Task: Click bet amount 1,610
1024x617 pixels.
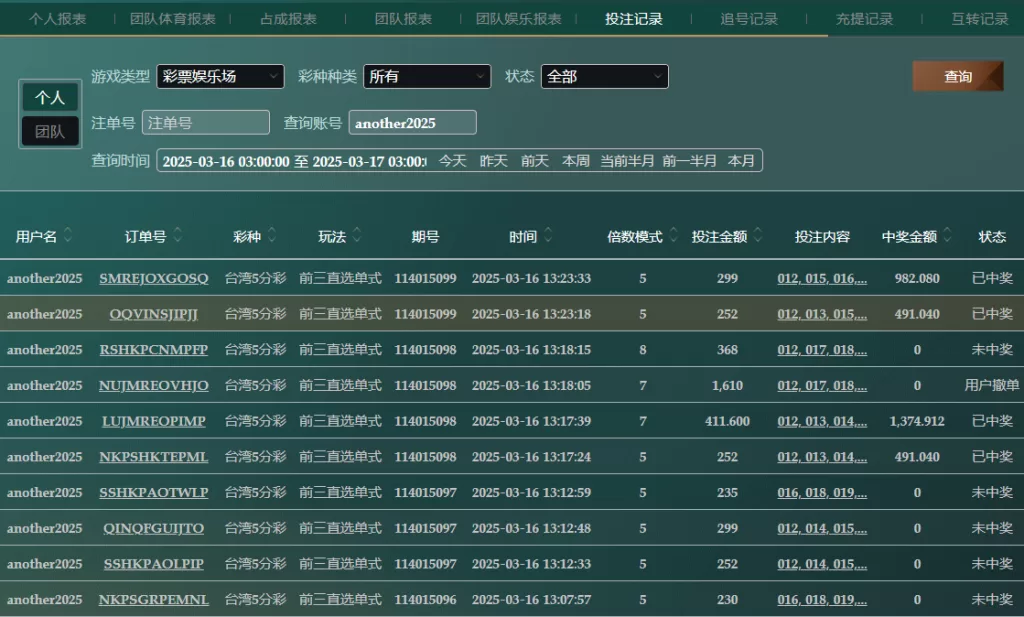Action: point(728,385)
